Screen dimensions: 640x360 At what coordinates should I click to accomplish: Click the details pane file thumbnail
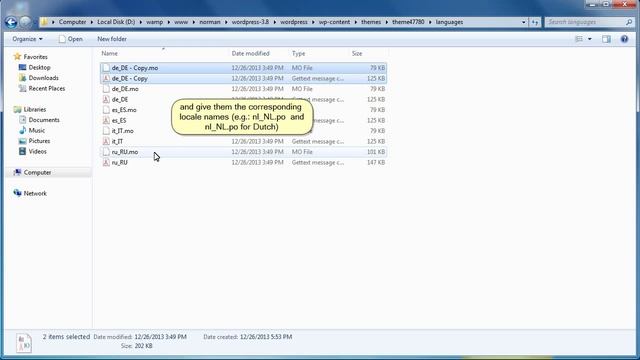(x=24, y=343)
